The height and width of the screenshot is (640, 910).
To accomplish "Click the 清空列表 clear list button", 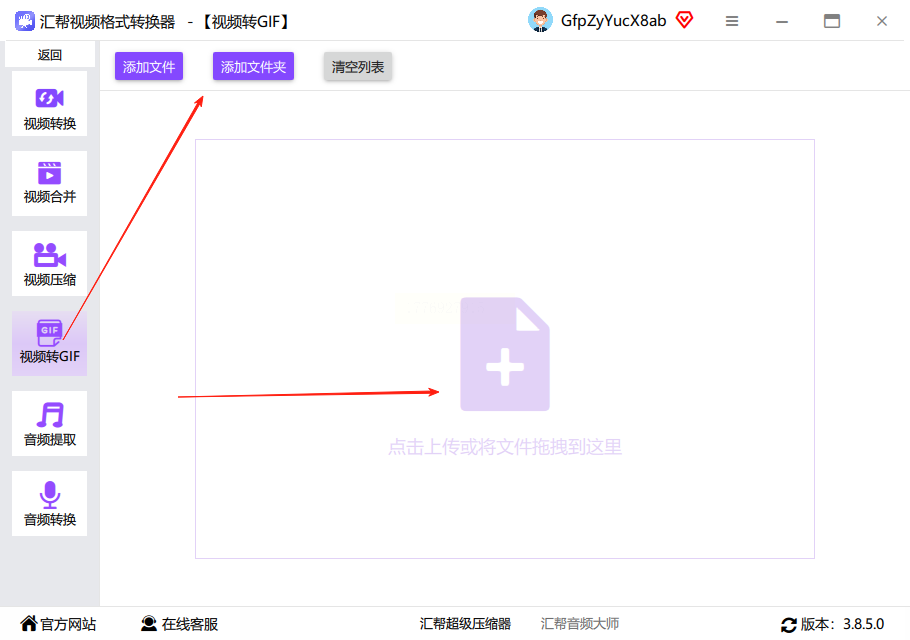I will tap(358, 67).
